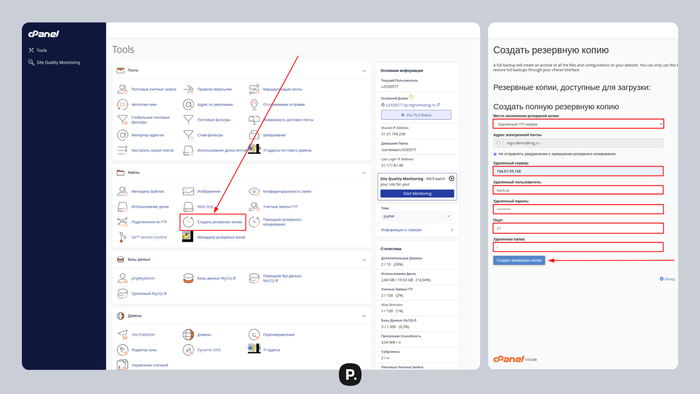Image resolution: width=700 pixels, height=394 pixels.
Task: Open the Маршрутизация почты icon
Action: pos(254,89)
